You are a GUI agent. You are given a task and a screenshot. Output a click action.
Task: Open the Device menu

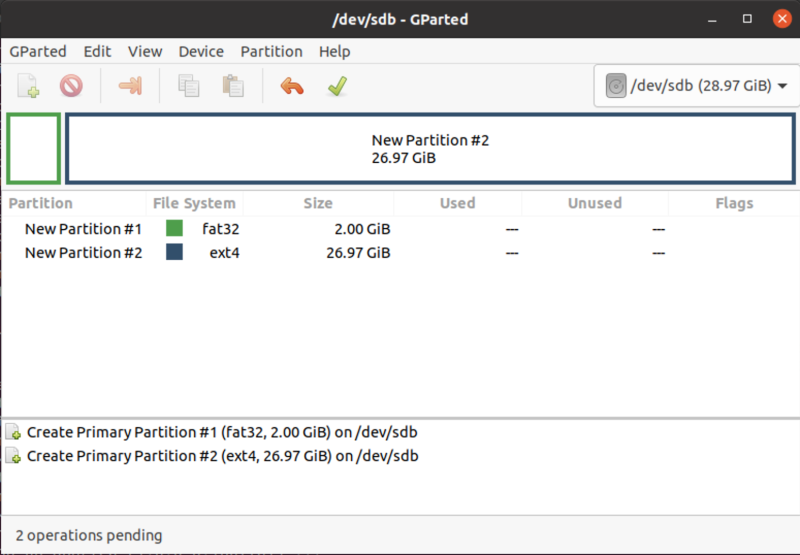point(201,52)
